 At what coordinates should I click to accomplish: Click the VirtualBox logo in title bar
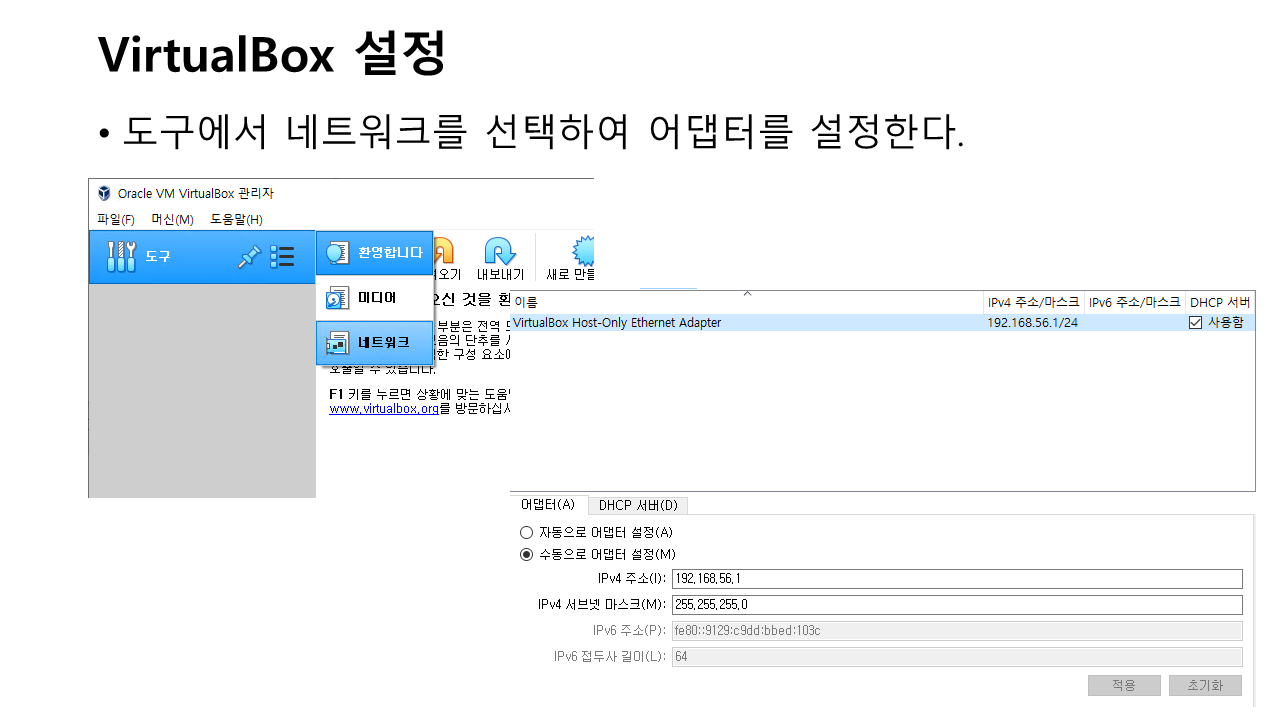(105, 193)
